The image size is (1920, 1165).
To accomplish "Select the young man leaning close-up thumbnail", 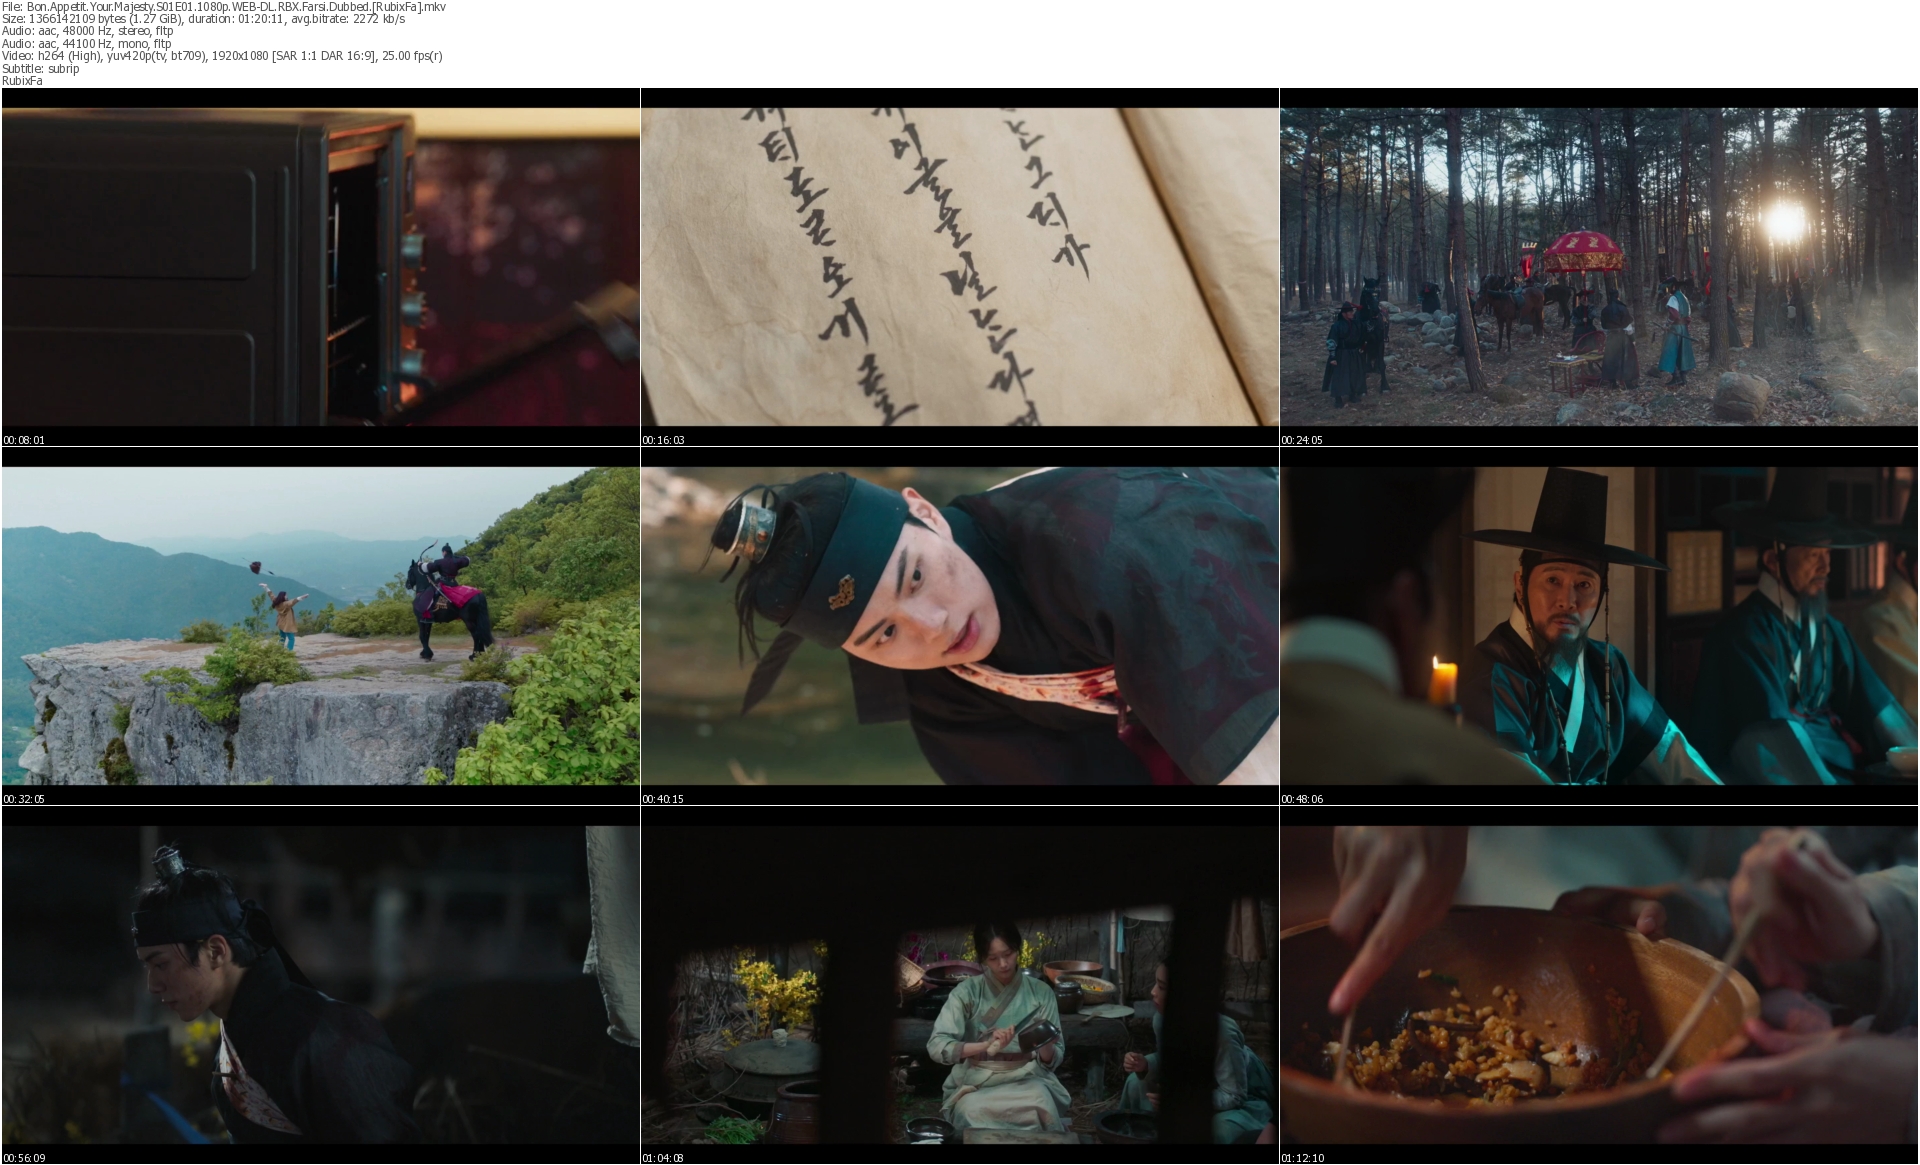I will (959, 625).
